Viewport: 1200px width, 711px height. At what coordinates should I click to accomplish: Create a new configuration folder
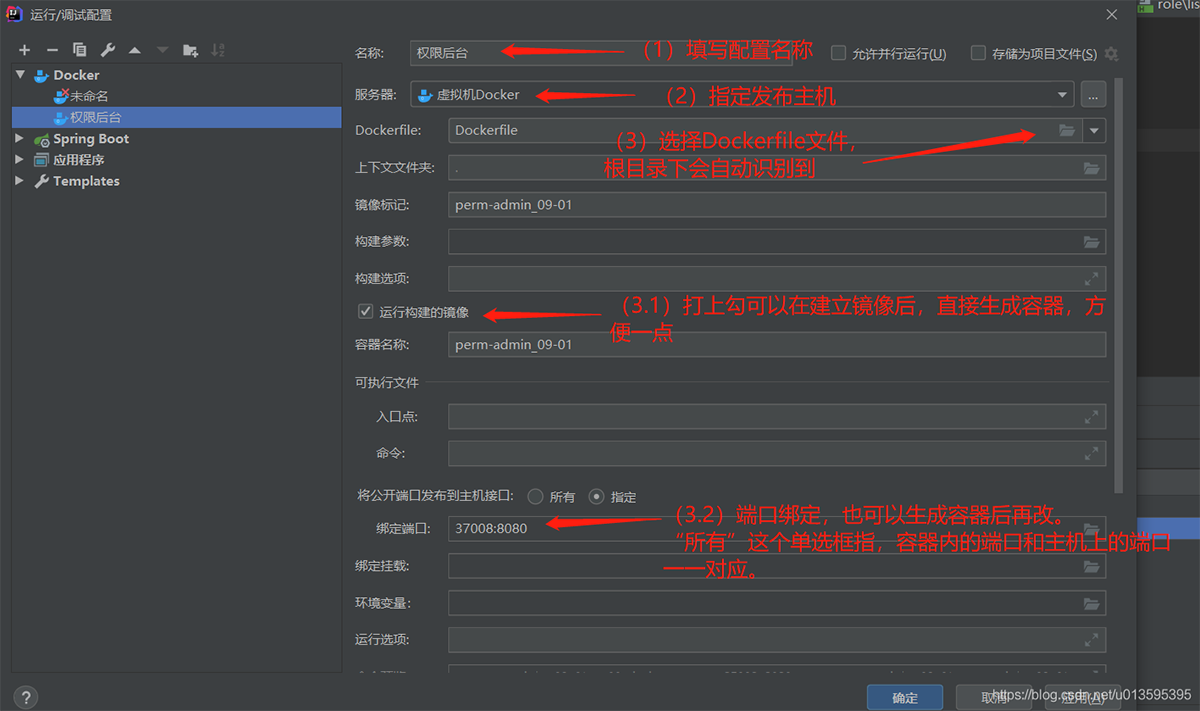190,49
